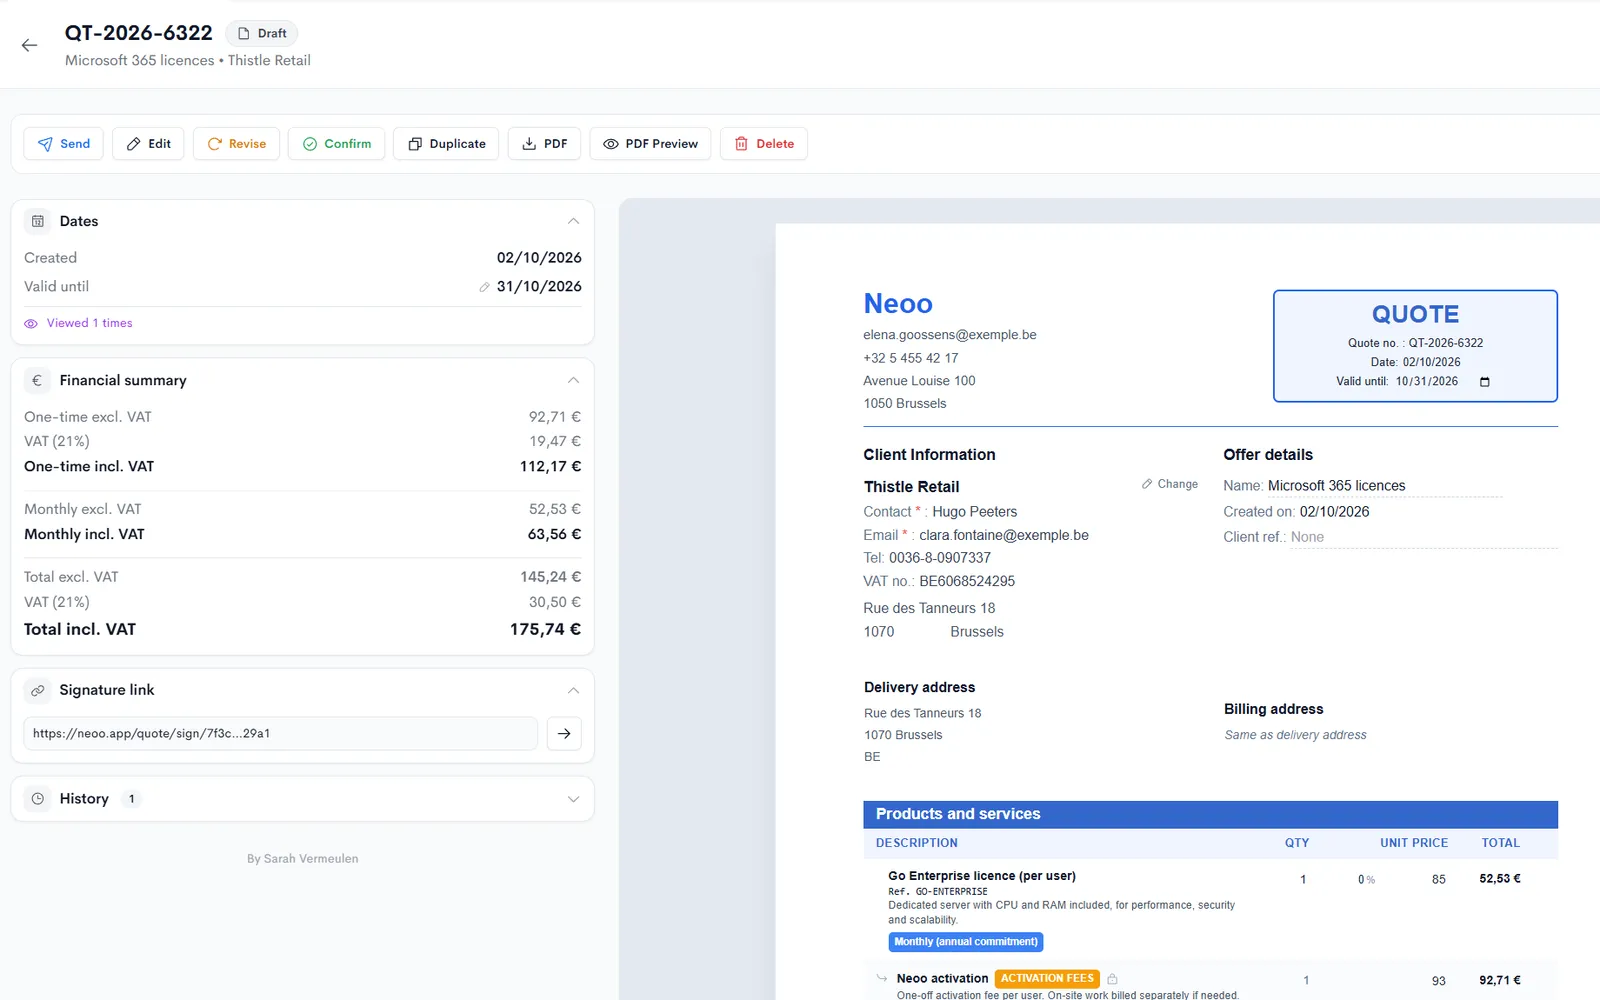Screen dimensions: 1600x1000
Task: Open signature link with arrow button
Action: point(564,733)
